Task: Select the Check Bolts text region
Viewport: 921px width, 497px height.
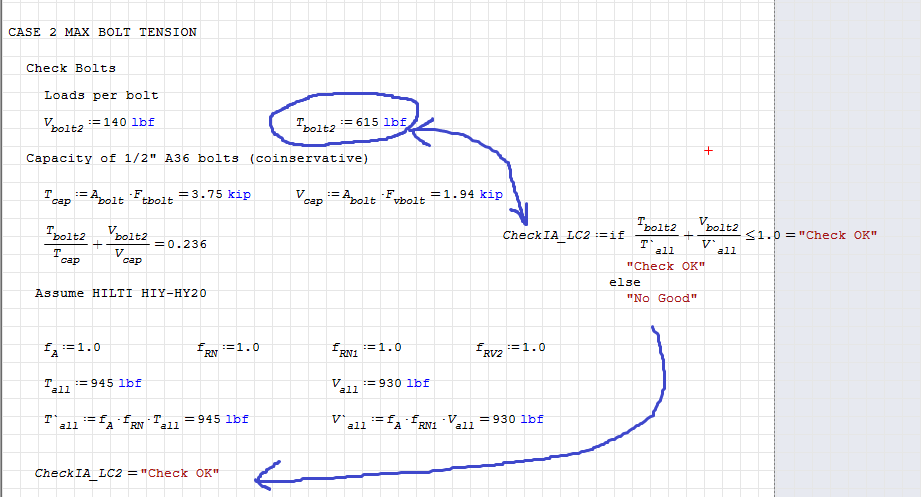Action: (70, 68)
